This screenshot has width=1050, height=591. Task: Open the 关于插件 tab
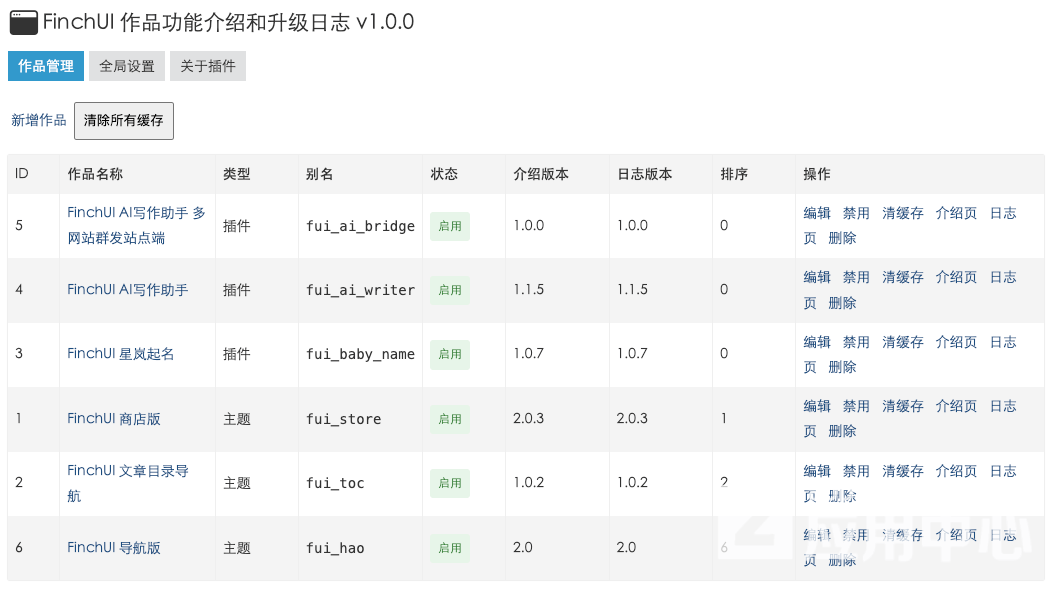pyautogui.click(x=208, y=66)
